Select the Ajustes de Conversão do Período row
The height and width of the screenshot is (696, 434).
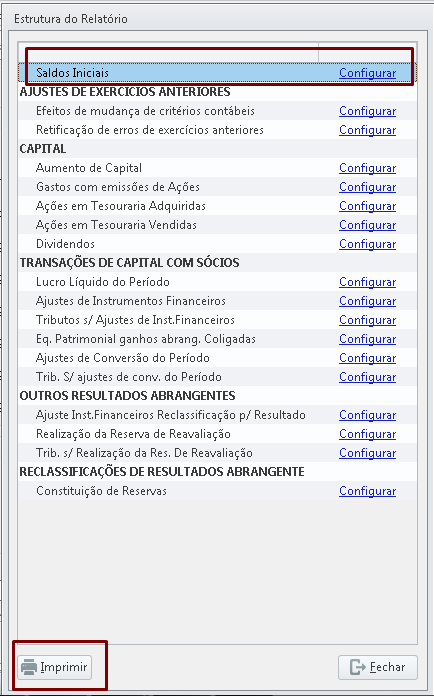tap(217, 358)
